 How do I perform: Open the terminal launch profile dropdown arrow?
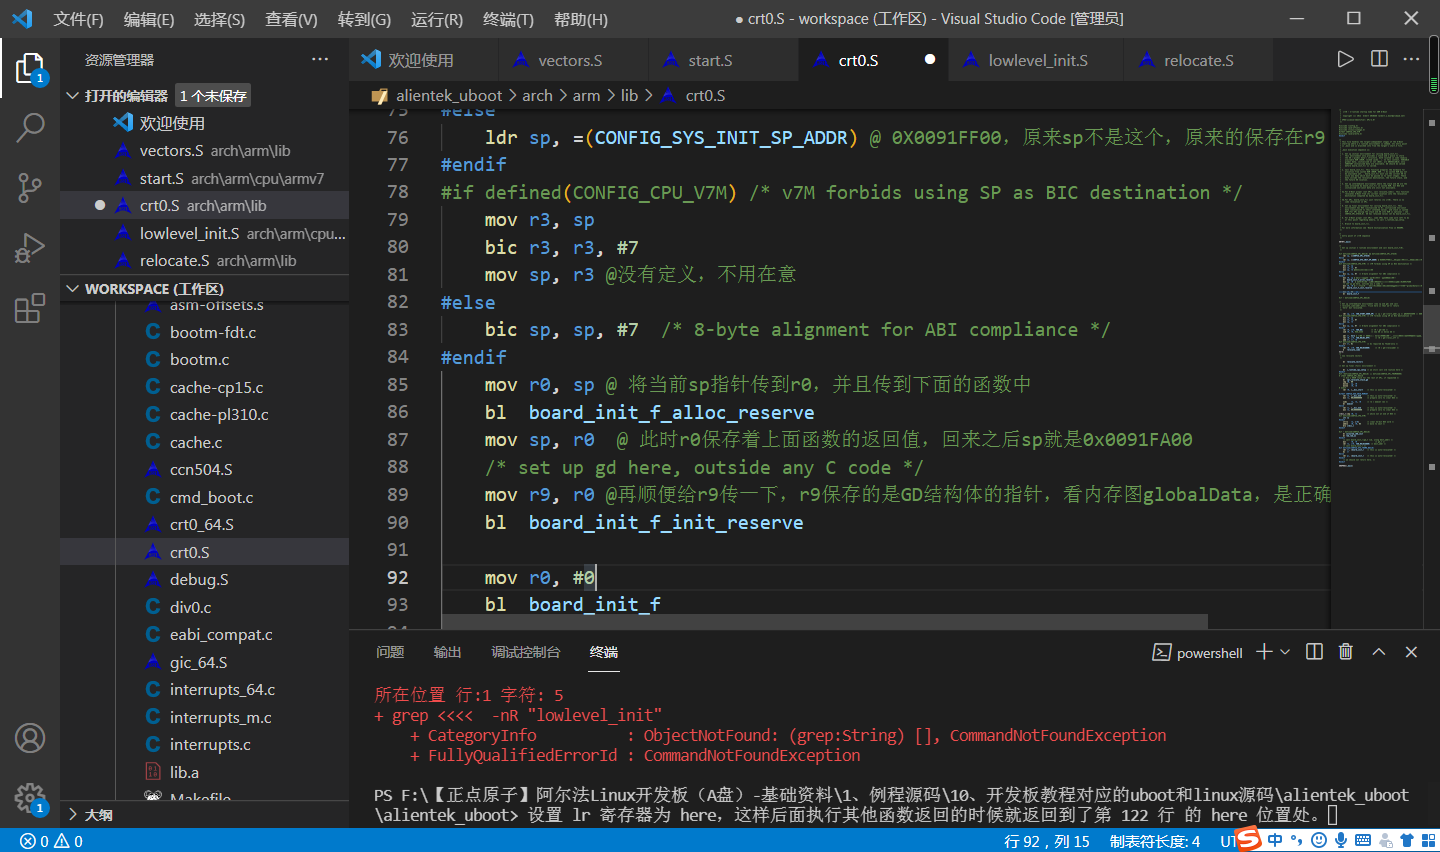coord(1285,652)
